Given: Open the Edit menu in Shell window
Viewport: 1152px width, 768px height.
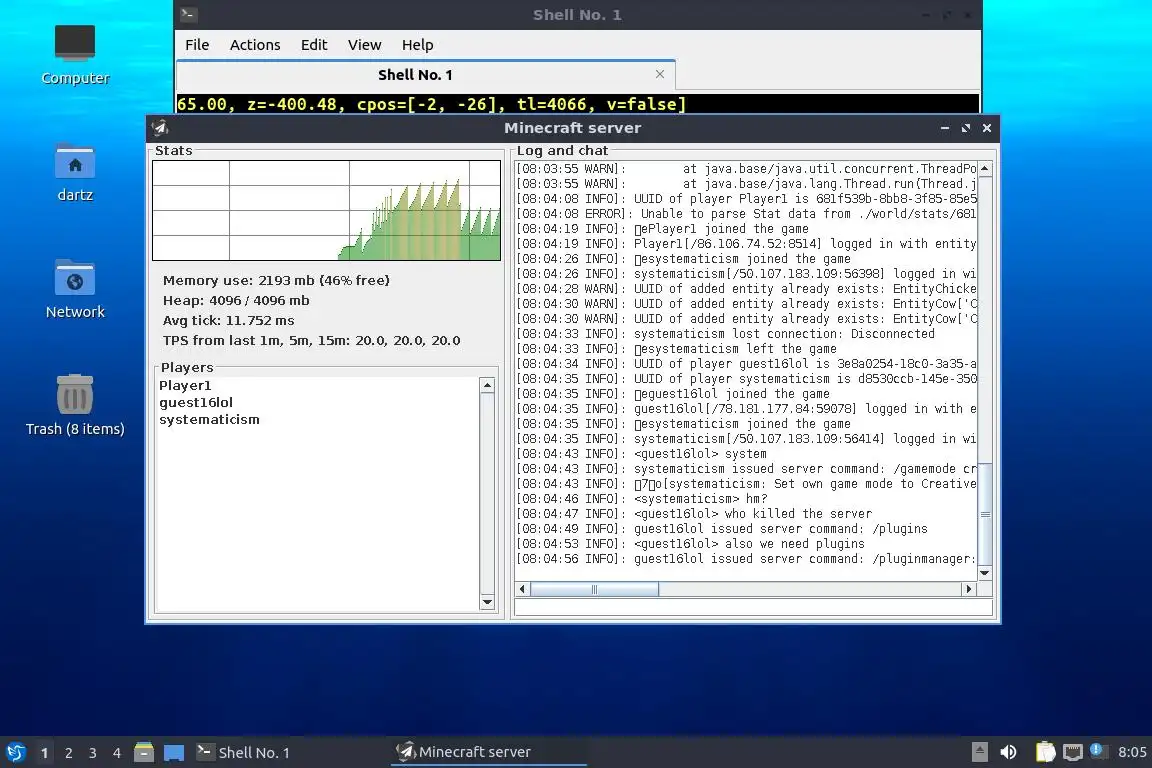Looking at the screenshot, I should (314, 45).
